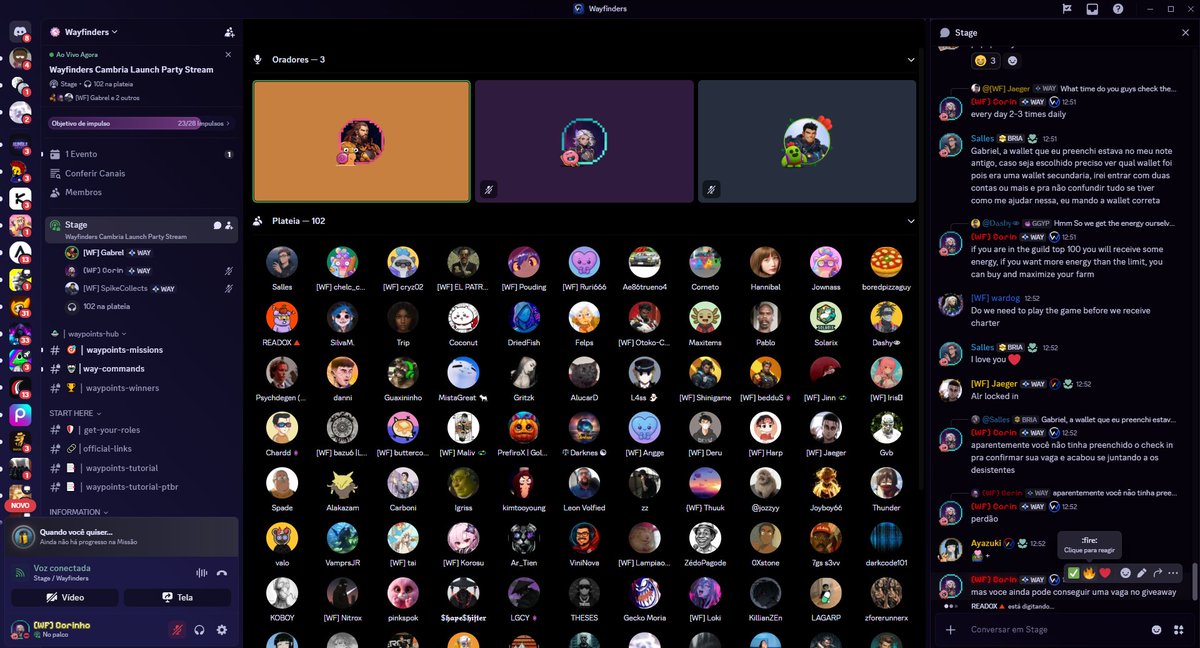This screenshot has height=648, width=1200.
Task: Open emoji picker in chat input
Action: [1157, 630]
